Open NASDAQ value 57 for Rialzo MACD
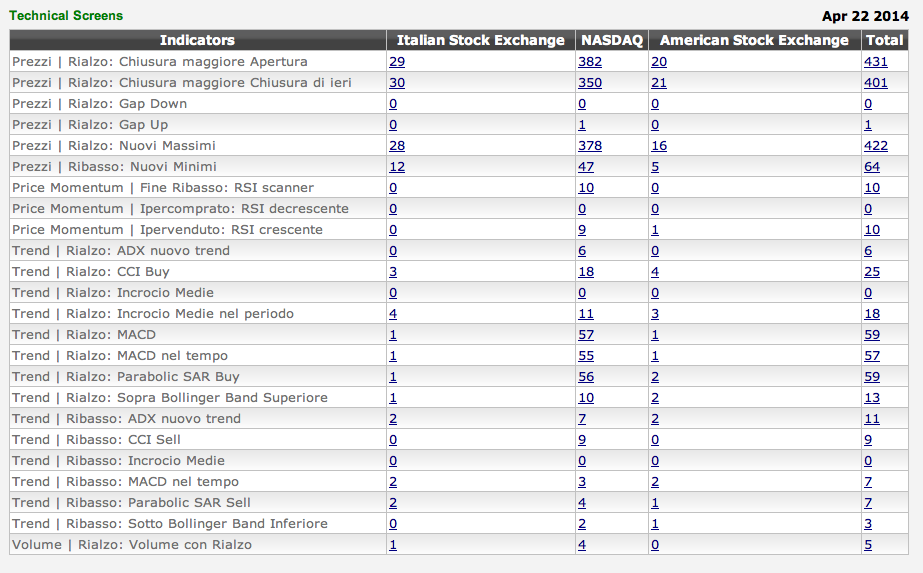This screenshot has width=923, height=573. click(586, 335)
